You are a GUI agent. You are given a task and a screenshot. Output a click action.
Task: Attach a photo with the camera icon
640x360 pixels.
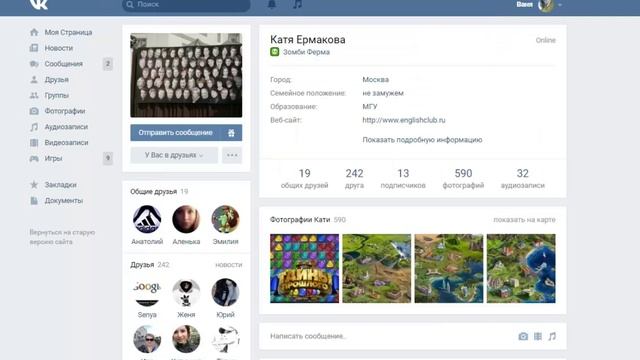pos(523,336)
